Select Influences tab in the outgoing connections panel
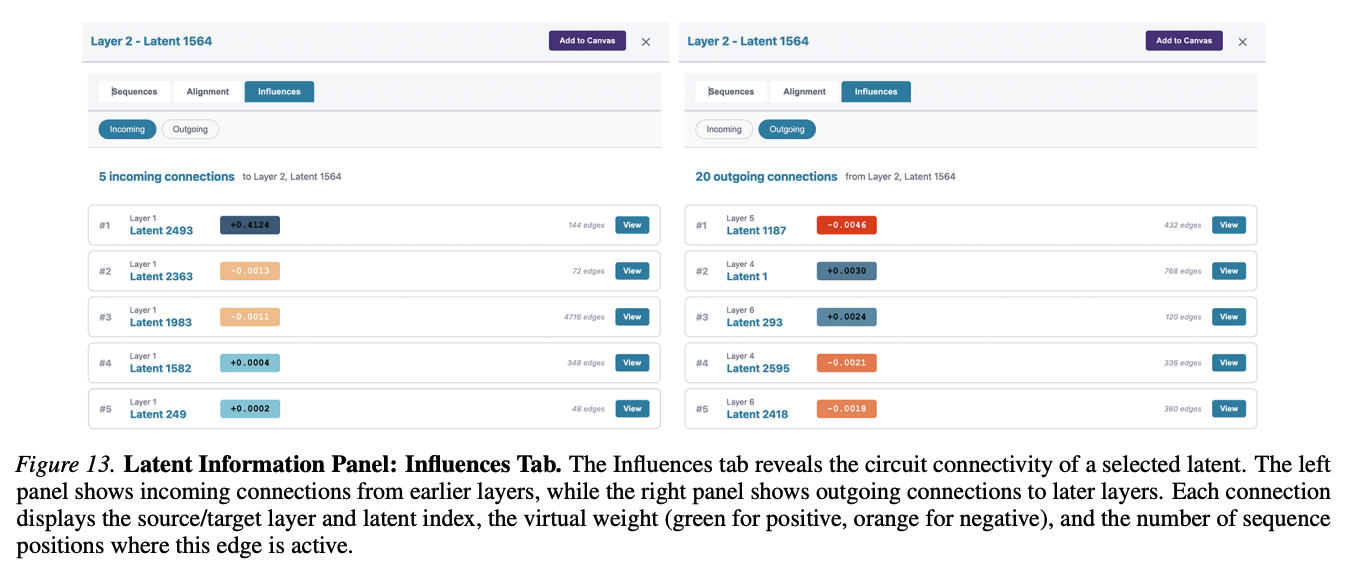This screenshot has height=574, width=1356. 875,92
